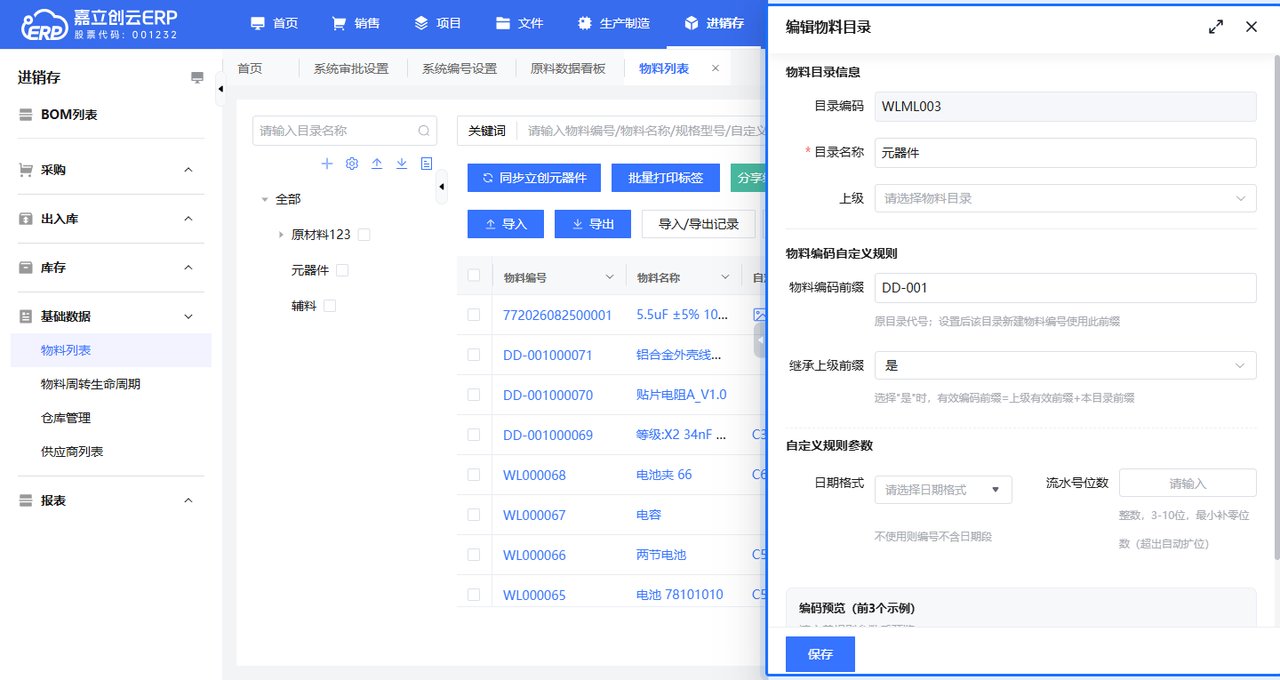1280x680 pixels.
Task: Click the add directory plus icon
Action: point(327,163)
